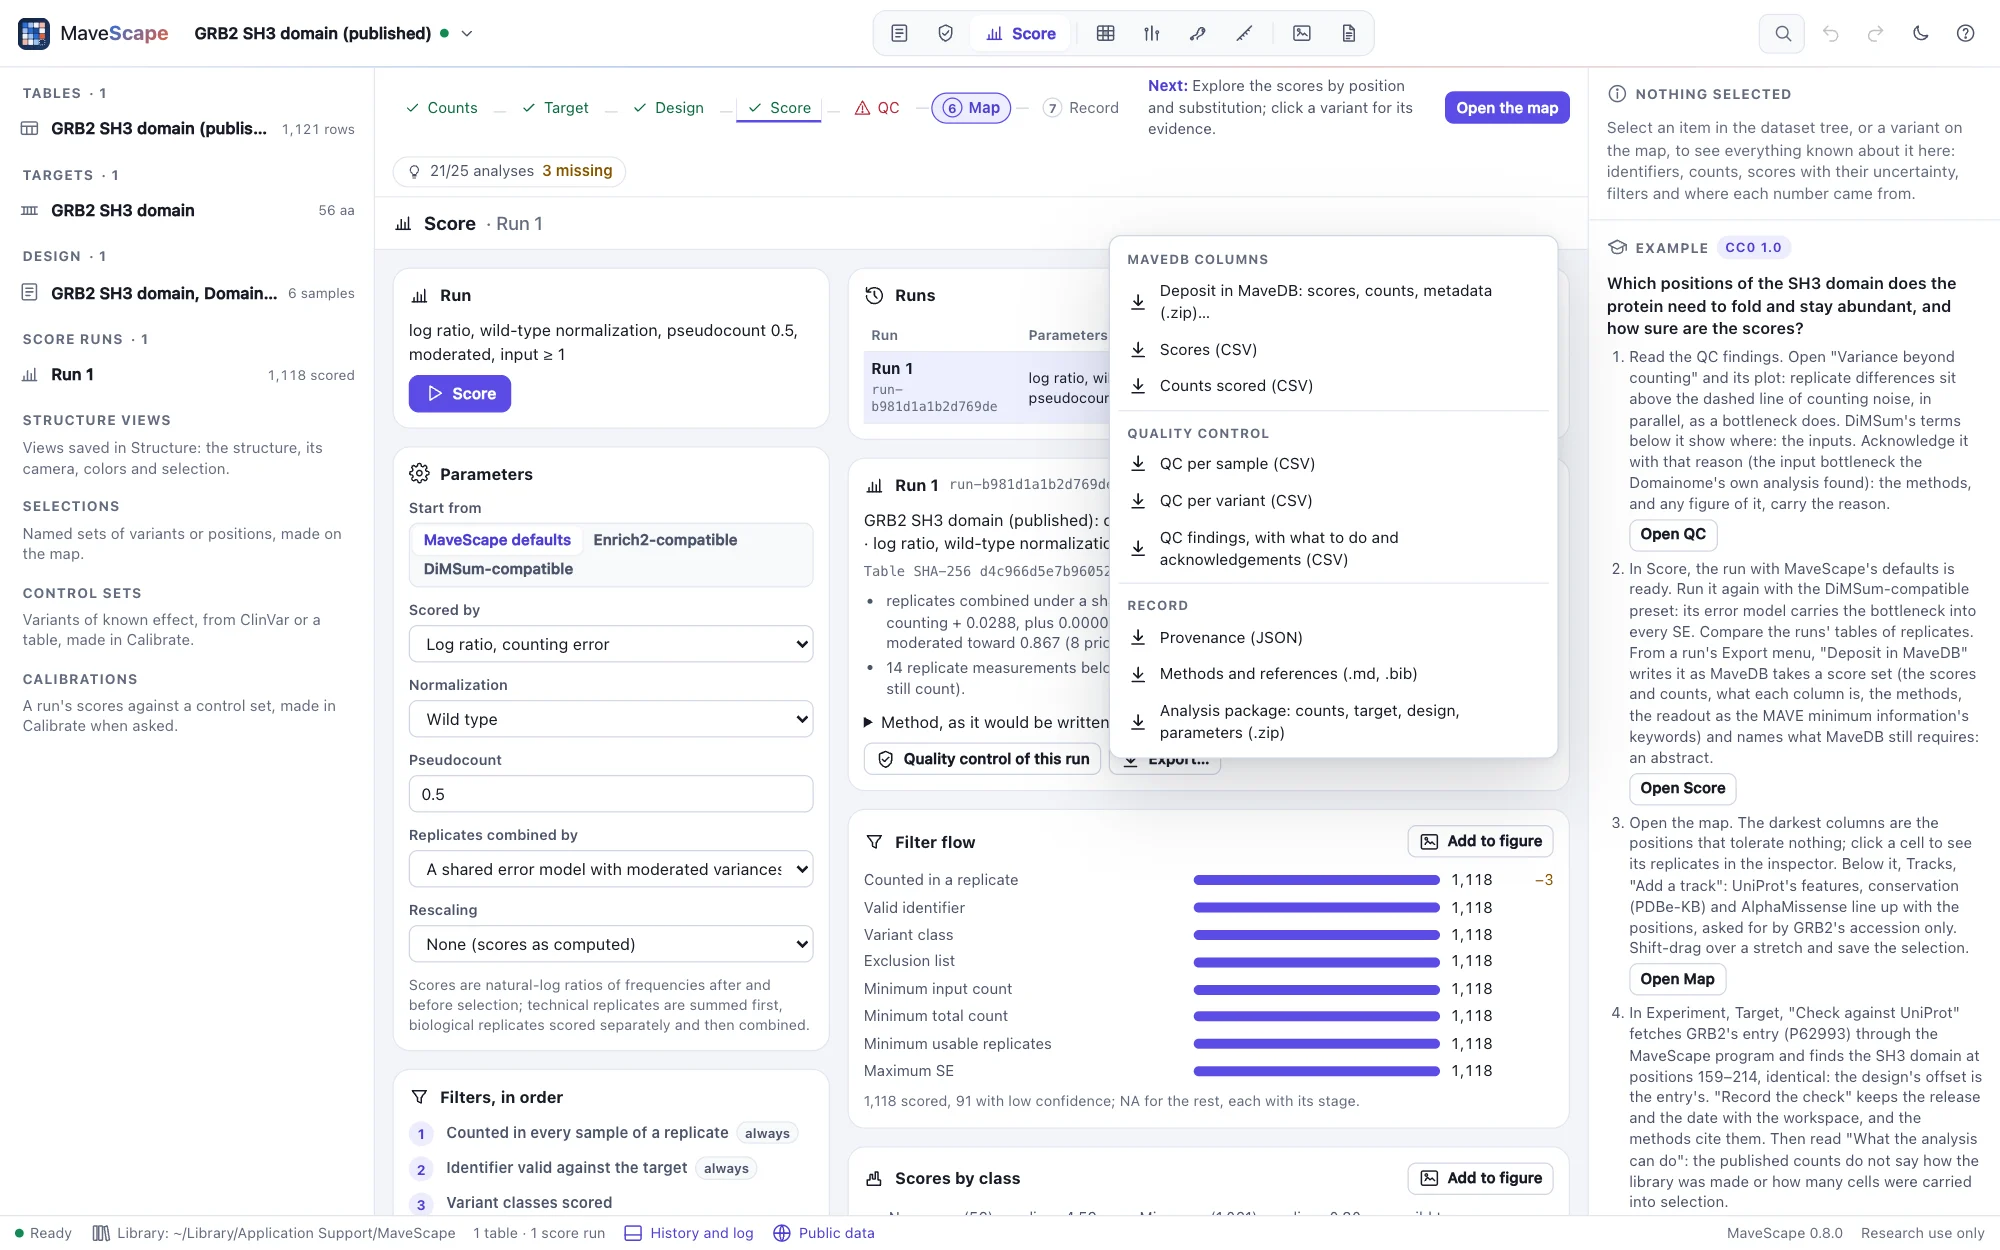Click Quality control of this run
The height and width of the screenshot is (1250, 2000).
pyautogui.click(x=982, y=759)
